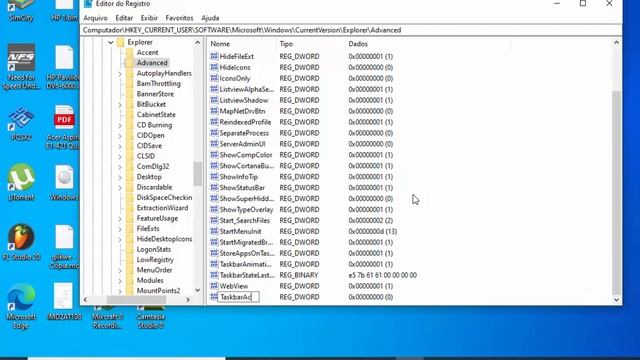Click data value 0x0000000d (13)

373,231
